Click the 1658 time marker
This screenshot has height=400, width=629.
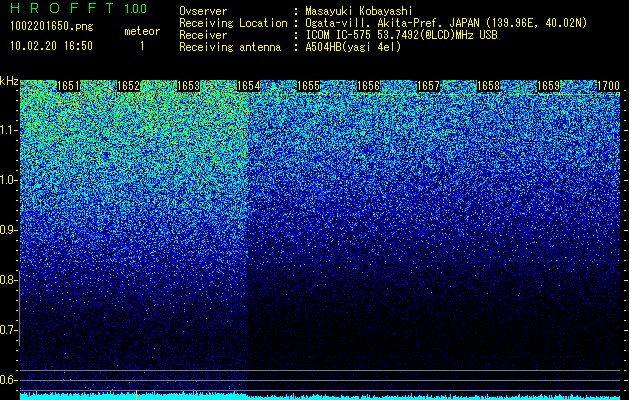pos(489,86)
